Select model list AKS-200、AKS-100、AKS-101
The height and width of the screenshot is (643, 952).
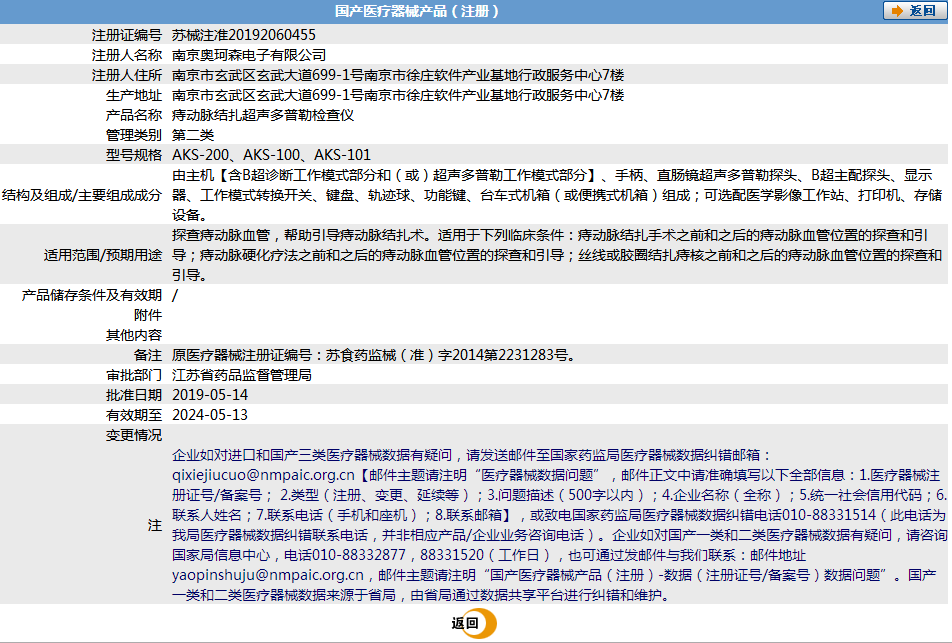[271, 155]
